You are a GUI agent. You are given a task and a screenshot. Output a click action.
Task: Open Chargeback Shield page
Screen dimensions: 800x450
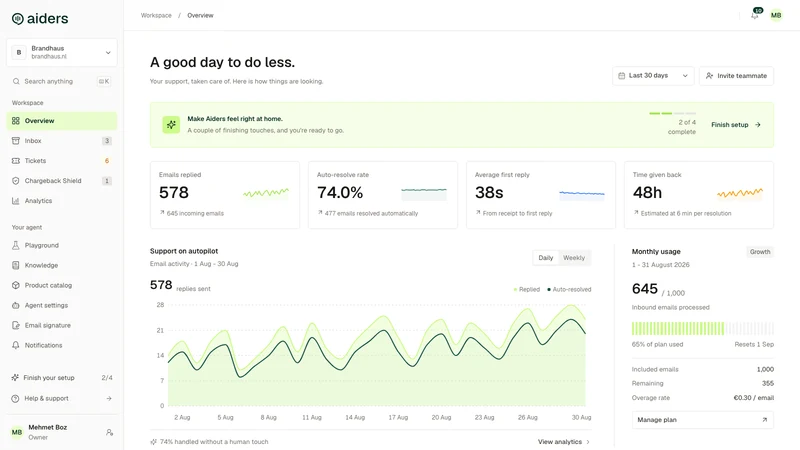pos(62,181)
